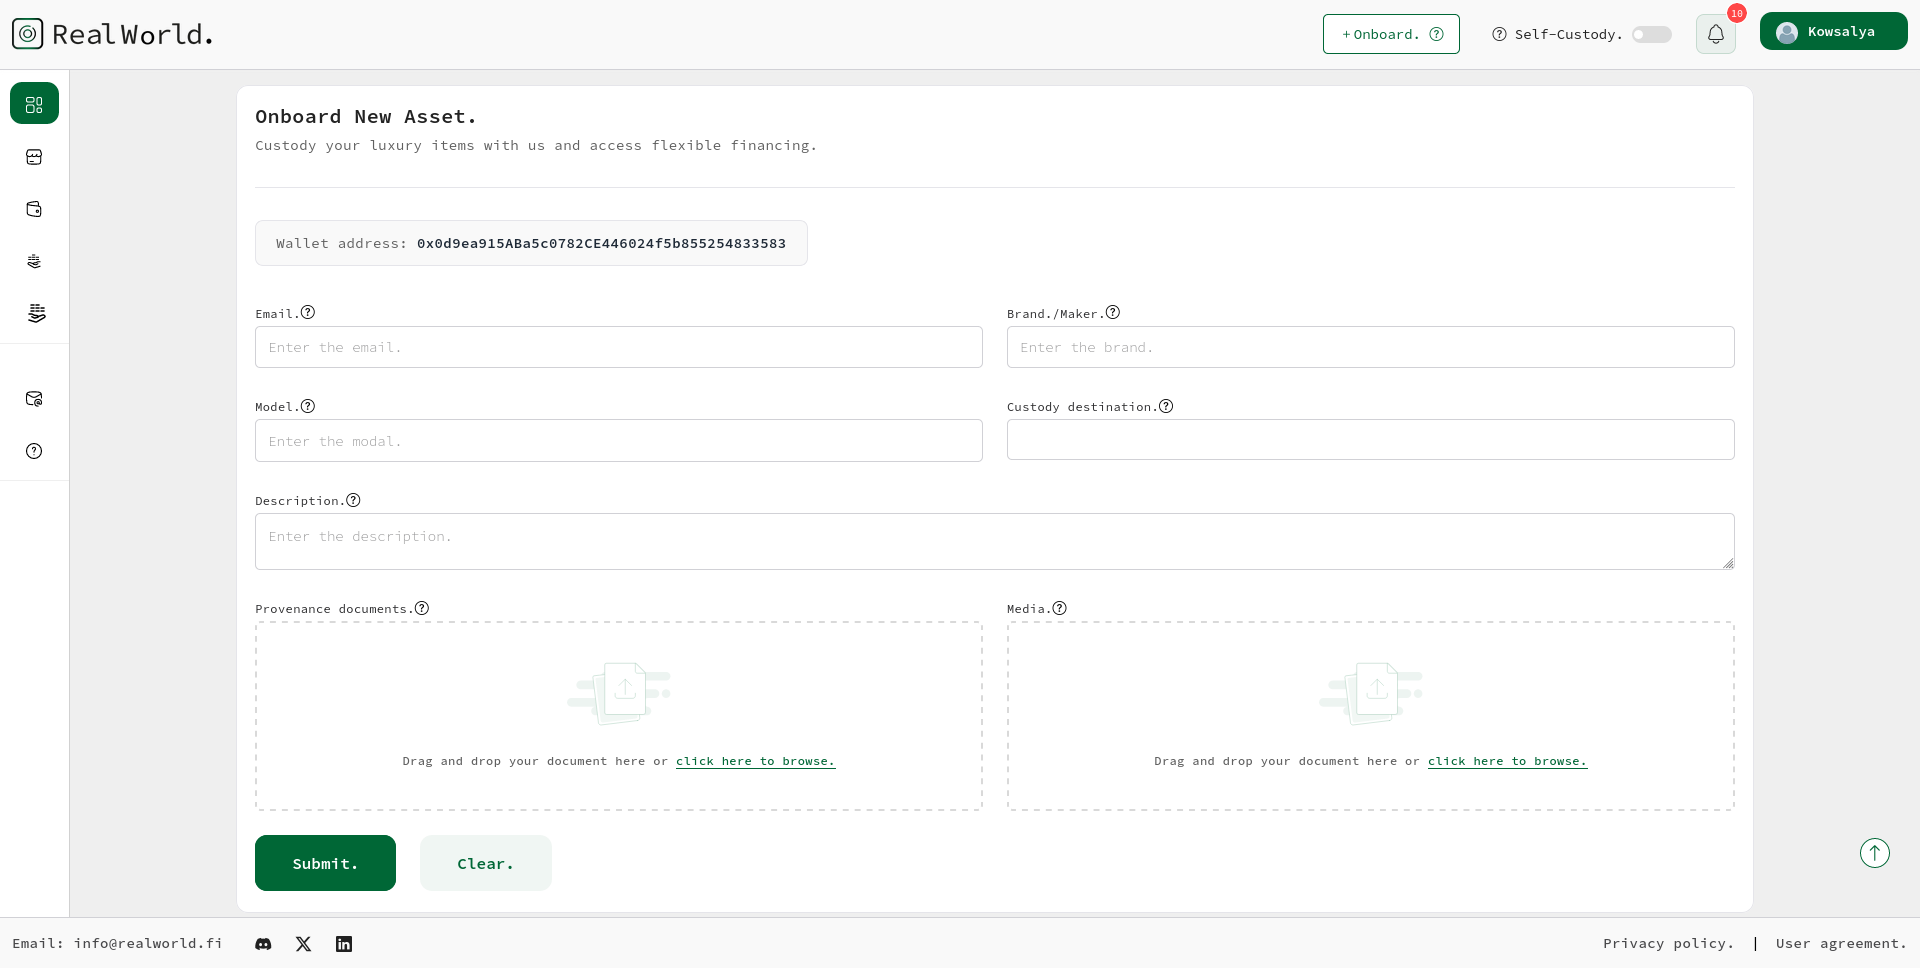Open the Discord icon in footer
The width and height of the screenshot is (1920, 968).
263,944
